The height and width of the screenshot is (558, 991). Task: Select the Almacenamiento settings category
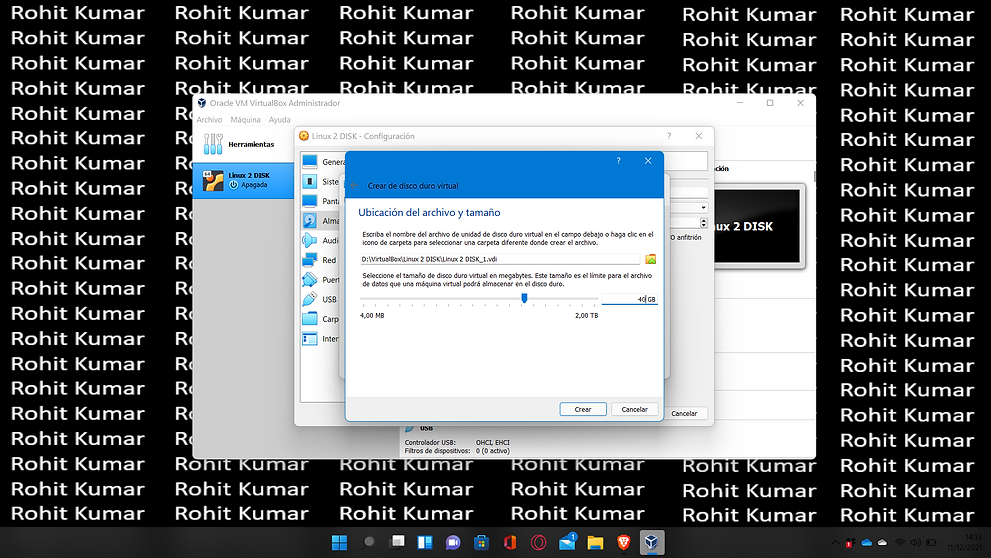click(323, 221)
